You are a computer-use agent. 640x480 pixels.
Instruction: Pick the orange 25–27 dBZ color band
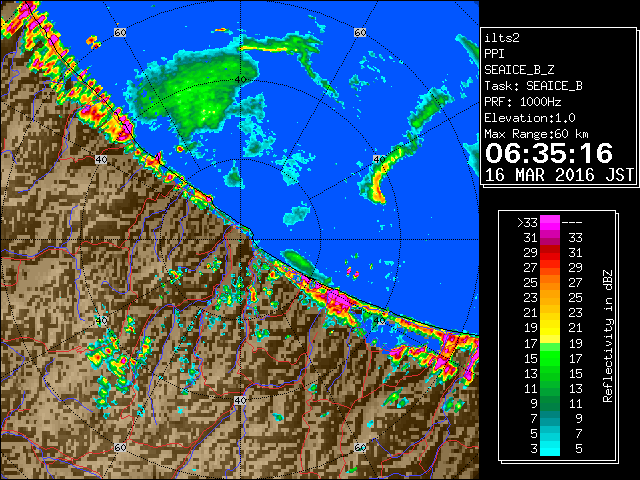550,283
